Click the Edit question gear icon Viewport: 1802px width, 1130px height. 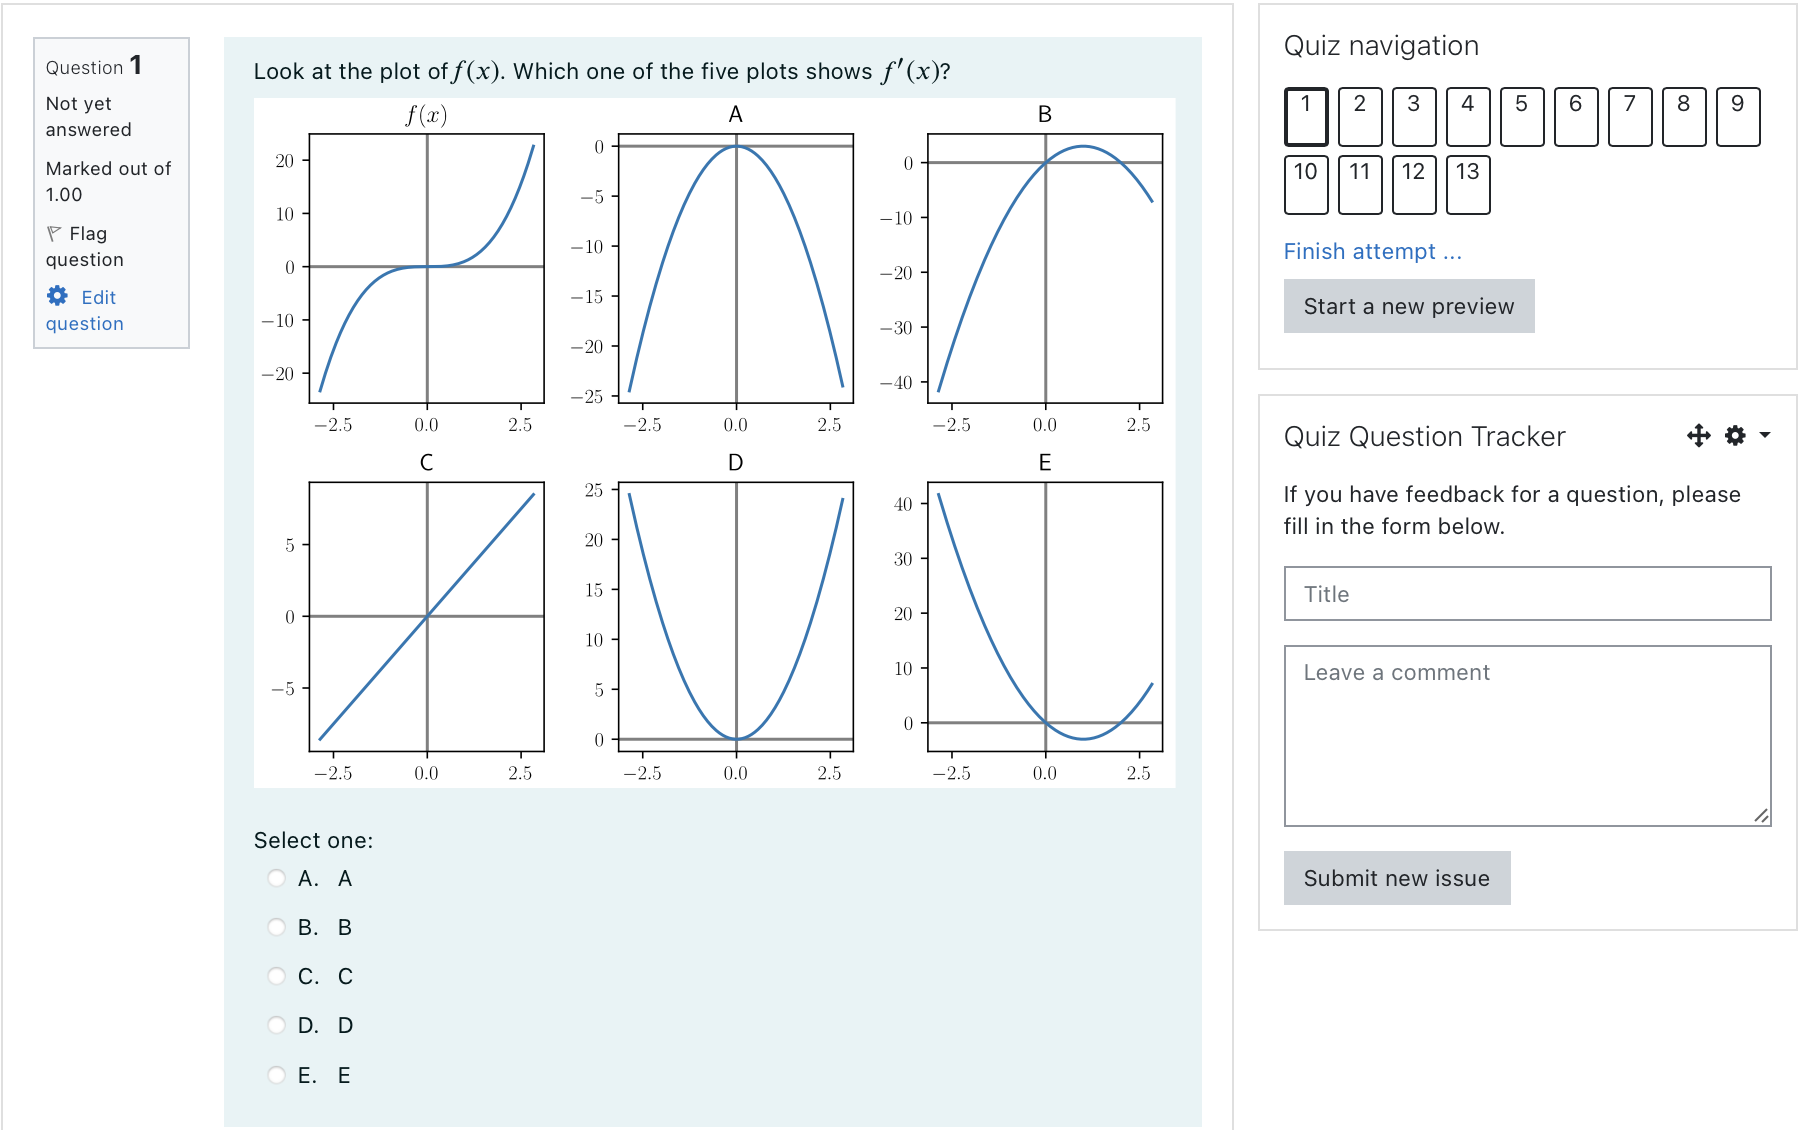(x=58, y=296)
